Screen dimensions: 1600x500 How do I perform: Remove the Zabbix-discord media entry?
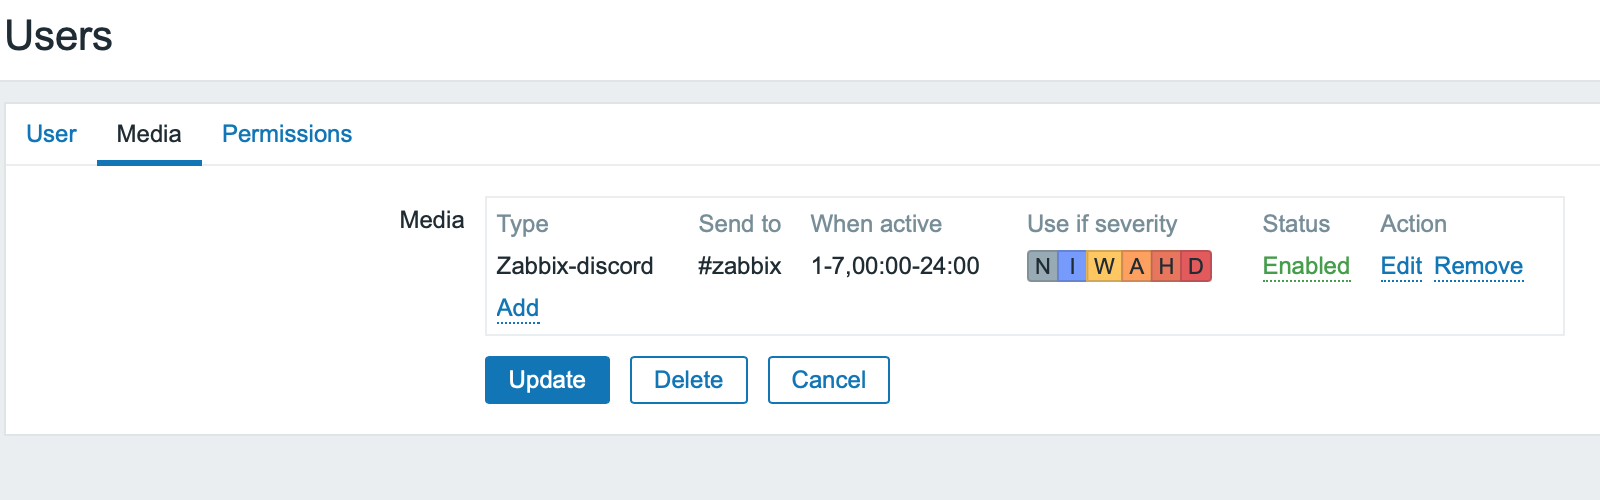point(1478,266)
